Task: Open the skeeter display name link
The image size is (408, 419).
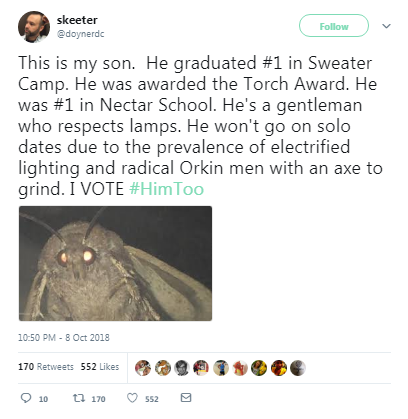Action: tap(77, 20)
